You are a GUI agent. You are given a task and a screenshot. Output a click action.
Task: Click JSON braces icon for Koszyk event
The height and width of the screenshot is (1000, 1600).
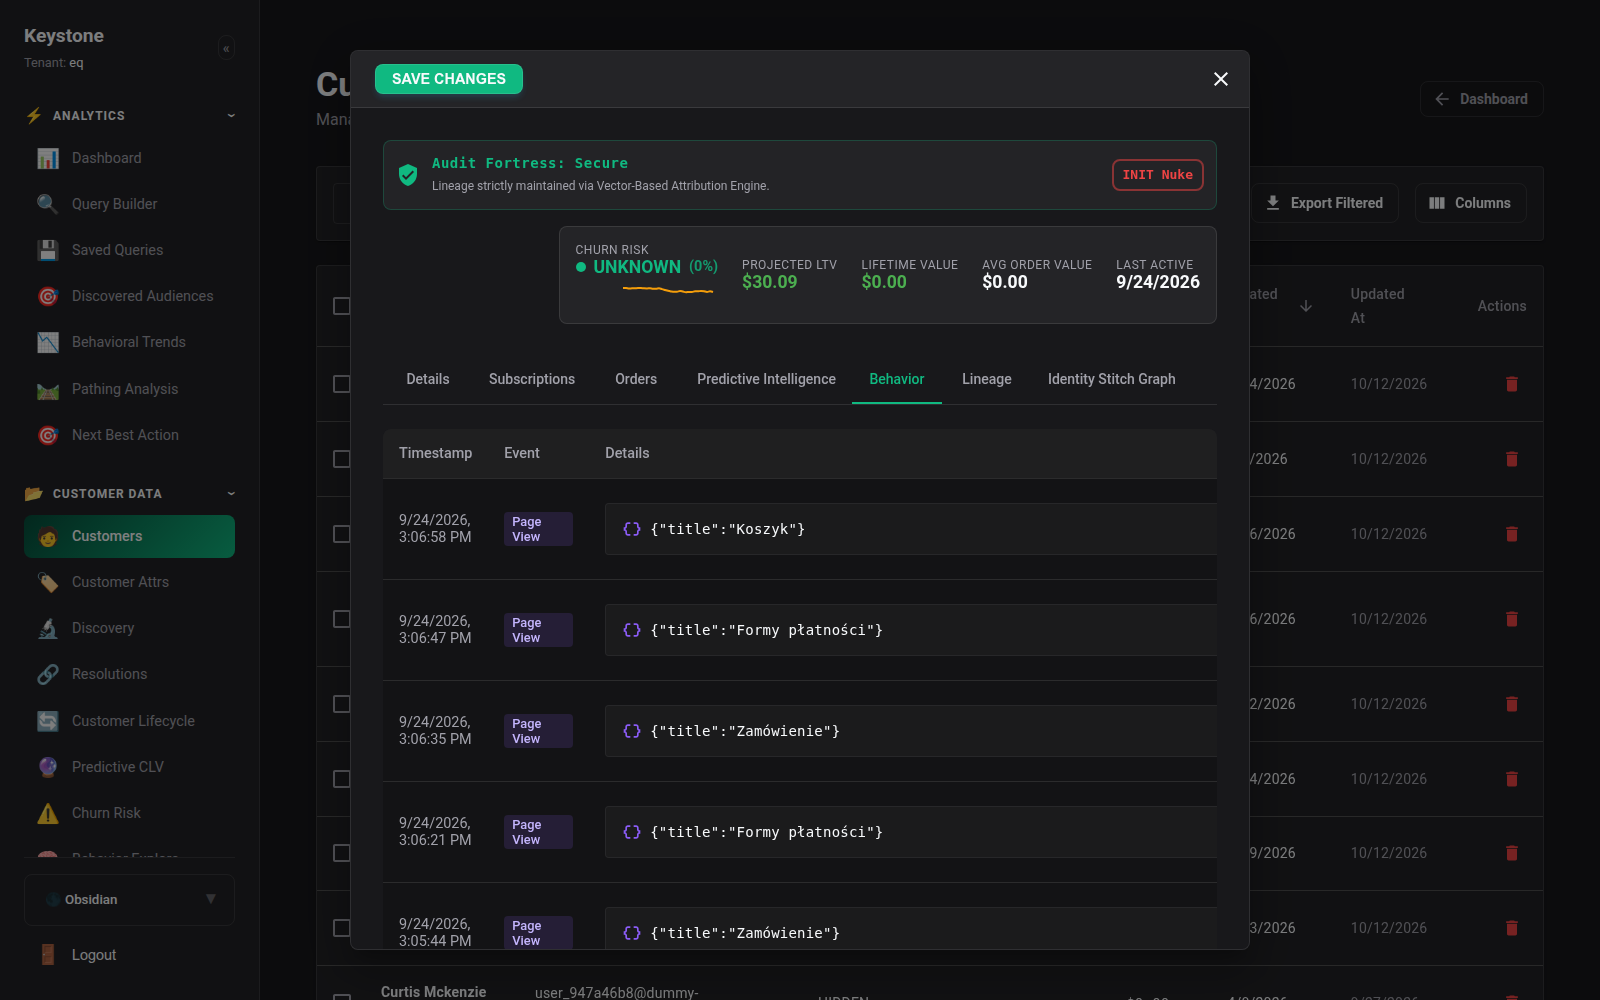tap(632, 529)
